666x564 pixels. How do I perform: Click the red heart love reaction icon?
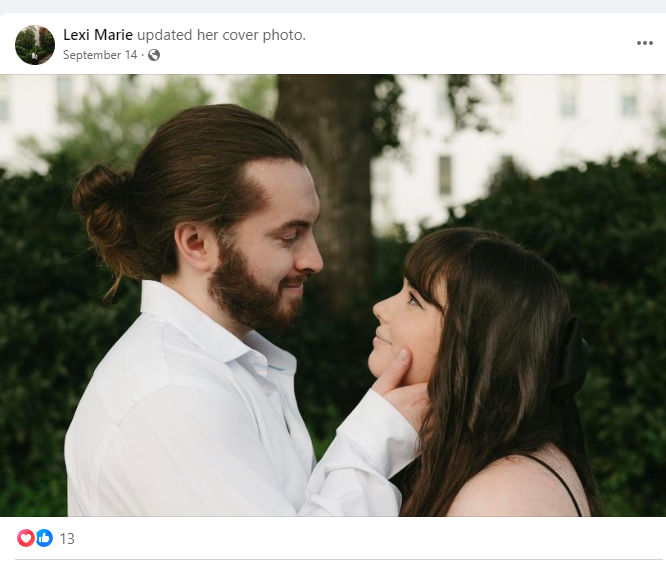point(25,538)
